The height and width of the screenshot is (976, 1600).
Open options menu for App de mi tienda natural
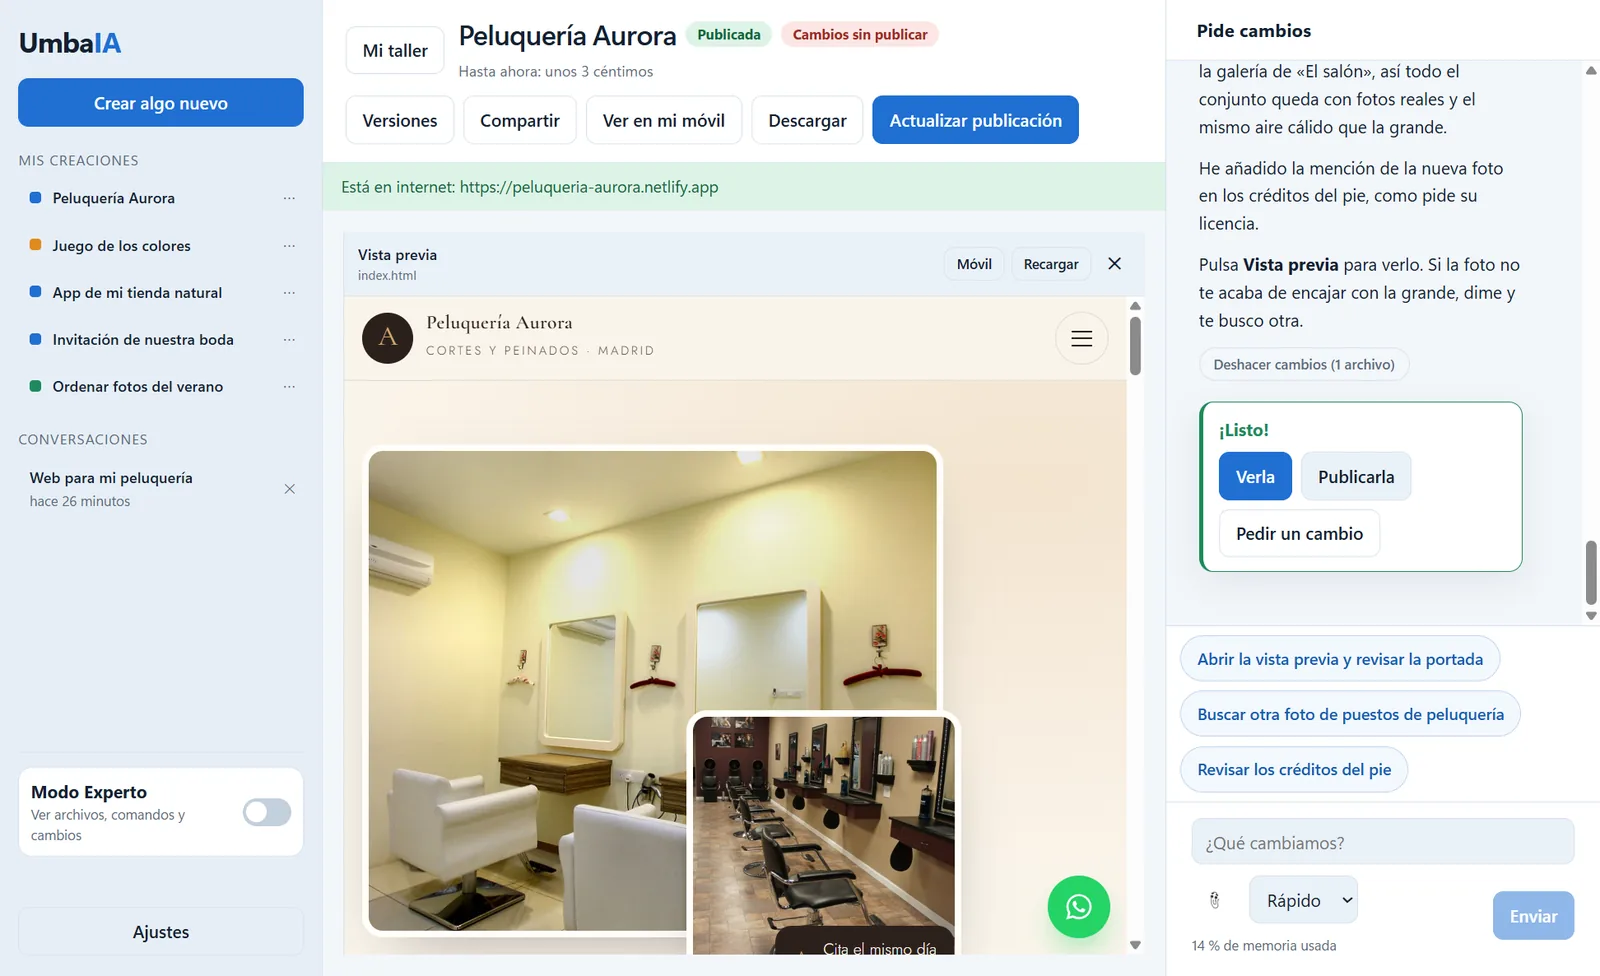pos(289,292)
